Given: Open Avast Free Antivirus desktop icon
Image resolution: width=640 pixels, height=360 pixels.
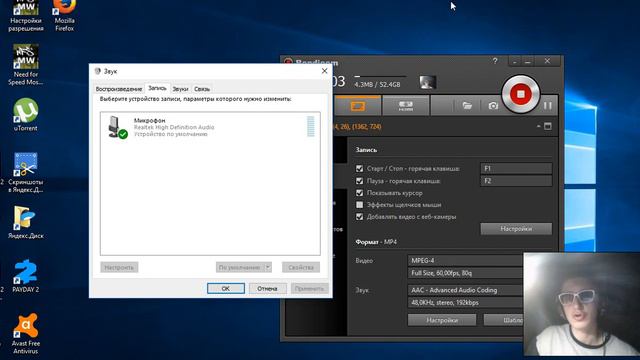Looking at the screenshot, I should 25,333.
